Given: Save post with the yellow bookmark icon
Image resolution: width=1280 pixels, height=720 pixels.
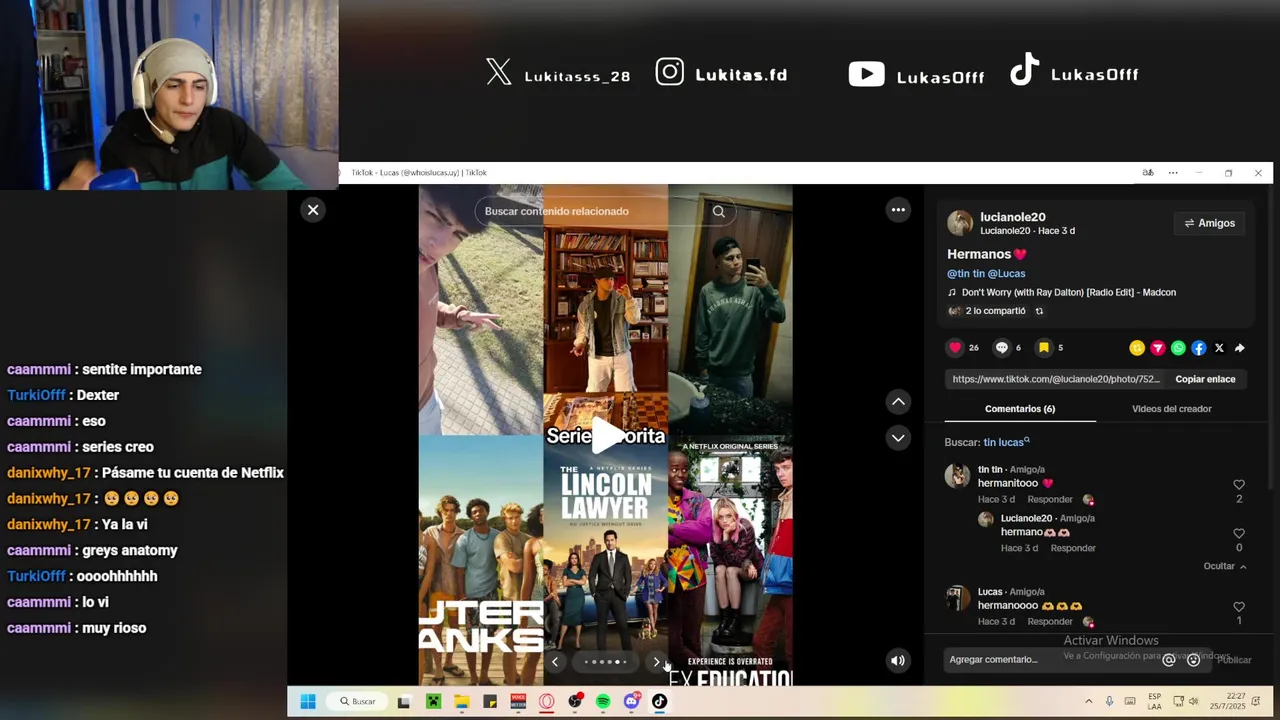Looking at the screenshot, I should 1043,348.
